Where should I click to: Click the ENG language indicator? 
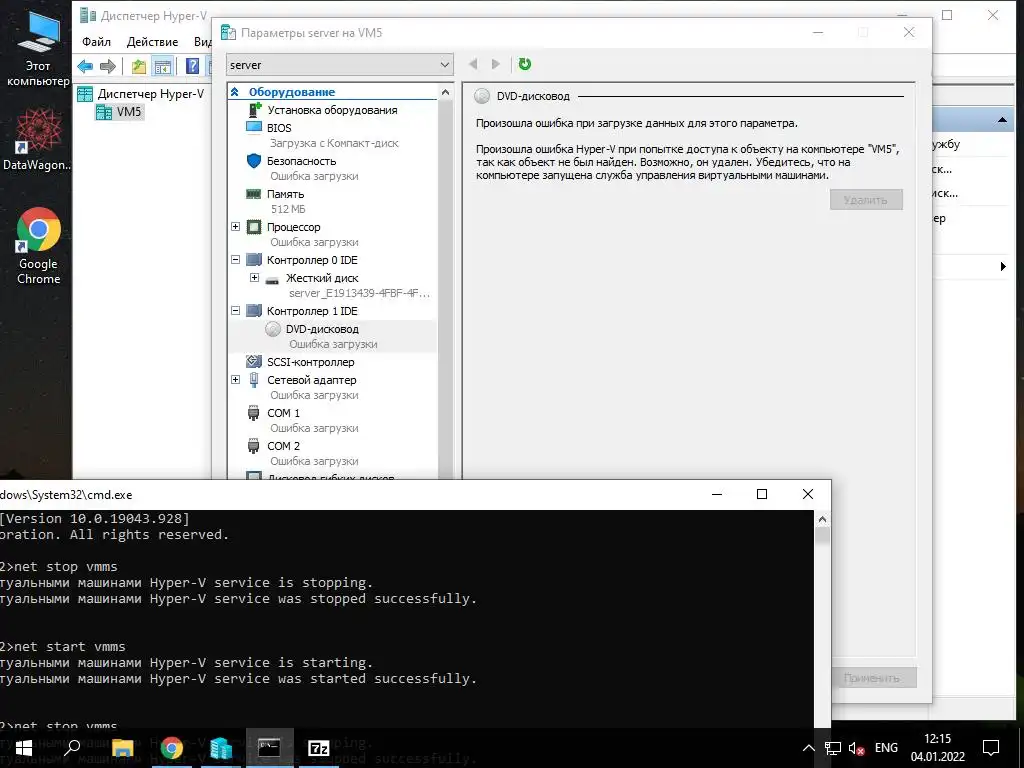click(886, 748)
